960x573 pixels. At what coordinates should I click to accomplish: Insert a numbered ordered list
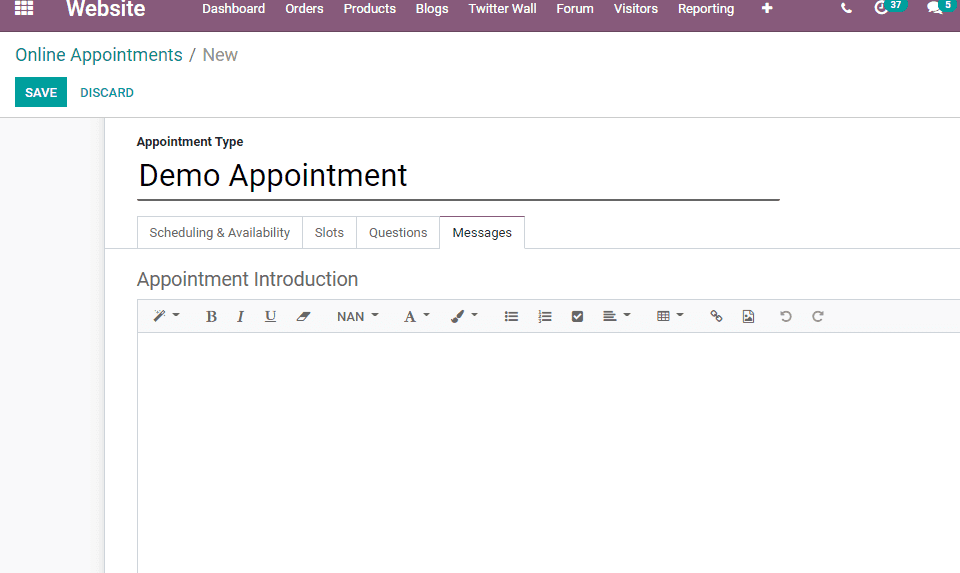pos(544,316)
